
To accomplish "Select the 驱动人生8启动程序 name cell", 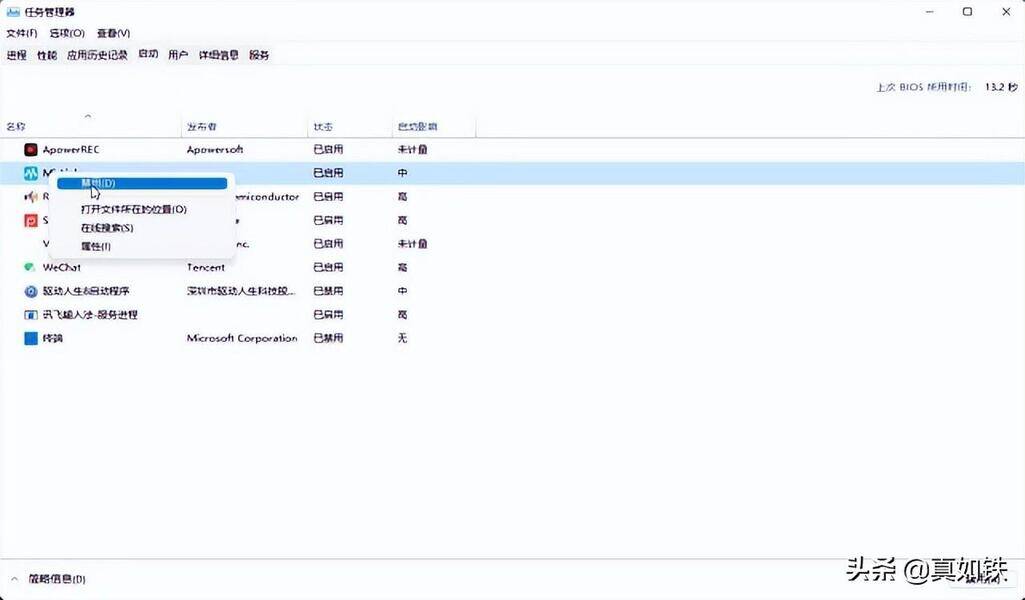I will point(86,291).
